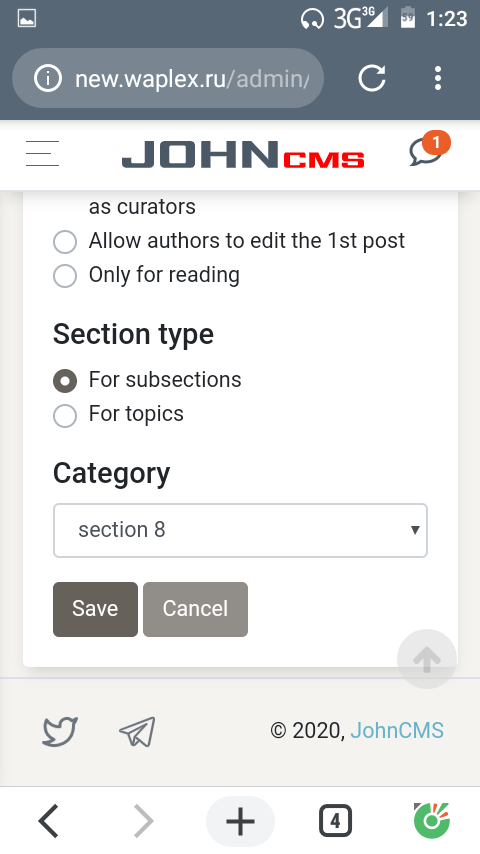Select Allow authors to edit 1st post
Image resolution: width=480 pixels, height=854 pixels.
[x=65, y=241]
